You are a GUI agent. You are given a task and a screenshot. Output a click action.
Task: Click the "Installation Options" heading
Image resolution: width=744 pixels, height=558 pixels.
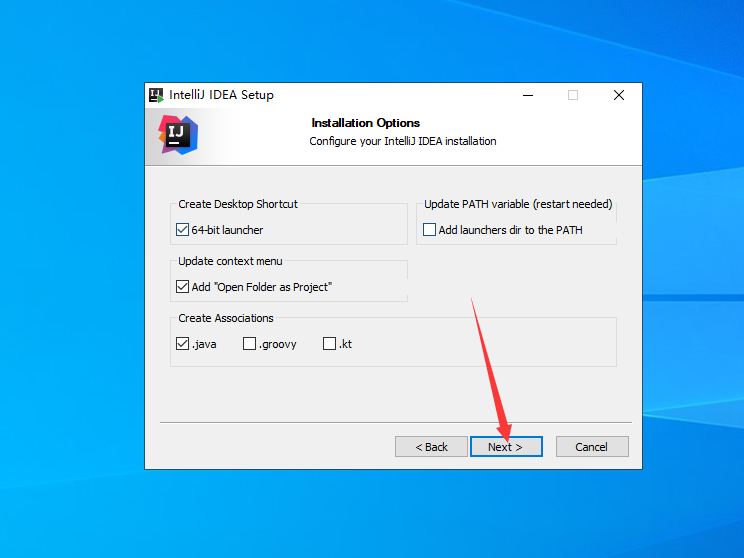pos(365,123)
